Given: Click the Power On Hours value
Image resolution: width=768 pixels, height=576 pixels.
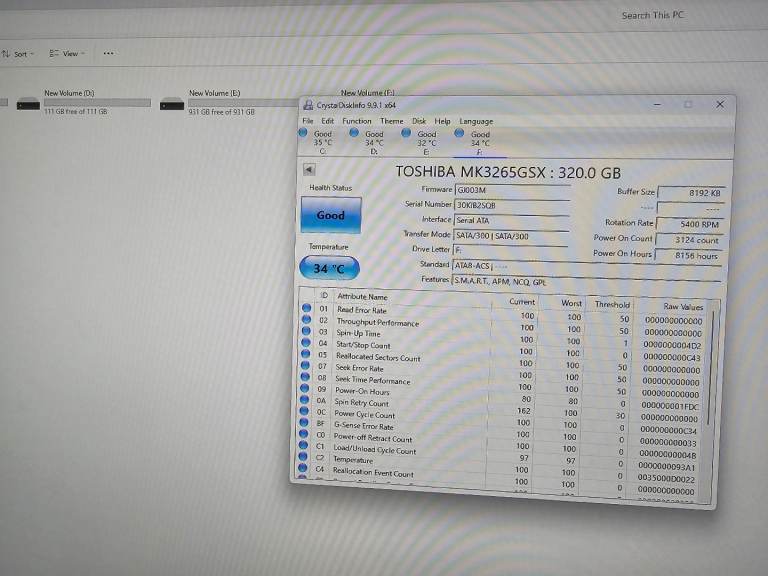Looking at the screenshot, I should point(688,256).
